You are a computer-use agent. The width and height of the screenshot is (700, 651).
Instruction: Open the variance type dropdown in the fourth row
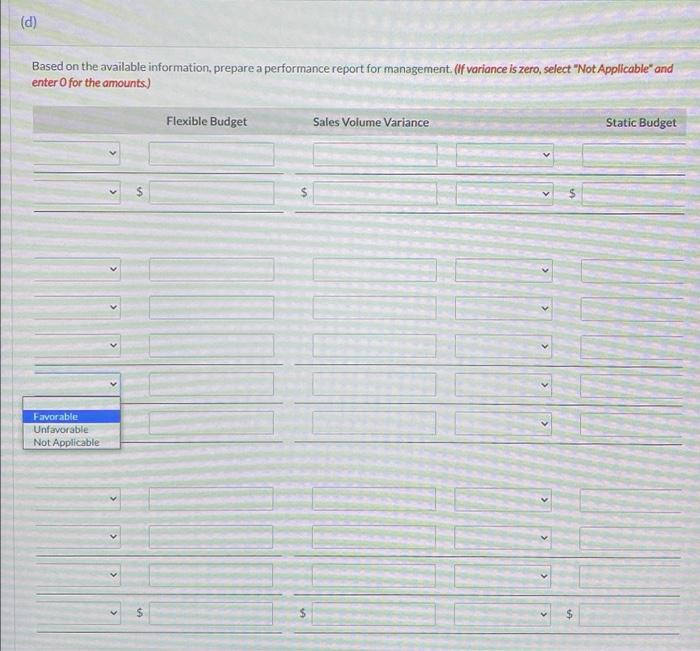coord(504,309)
